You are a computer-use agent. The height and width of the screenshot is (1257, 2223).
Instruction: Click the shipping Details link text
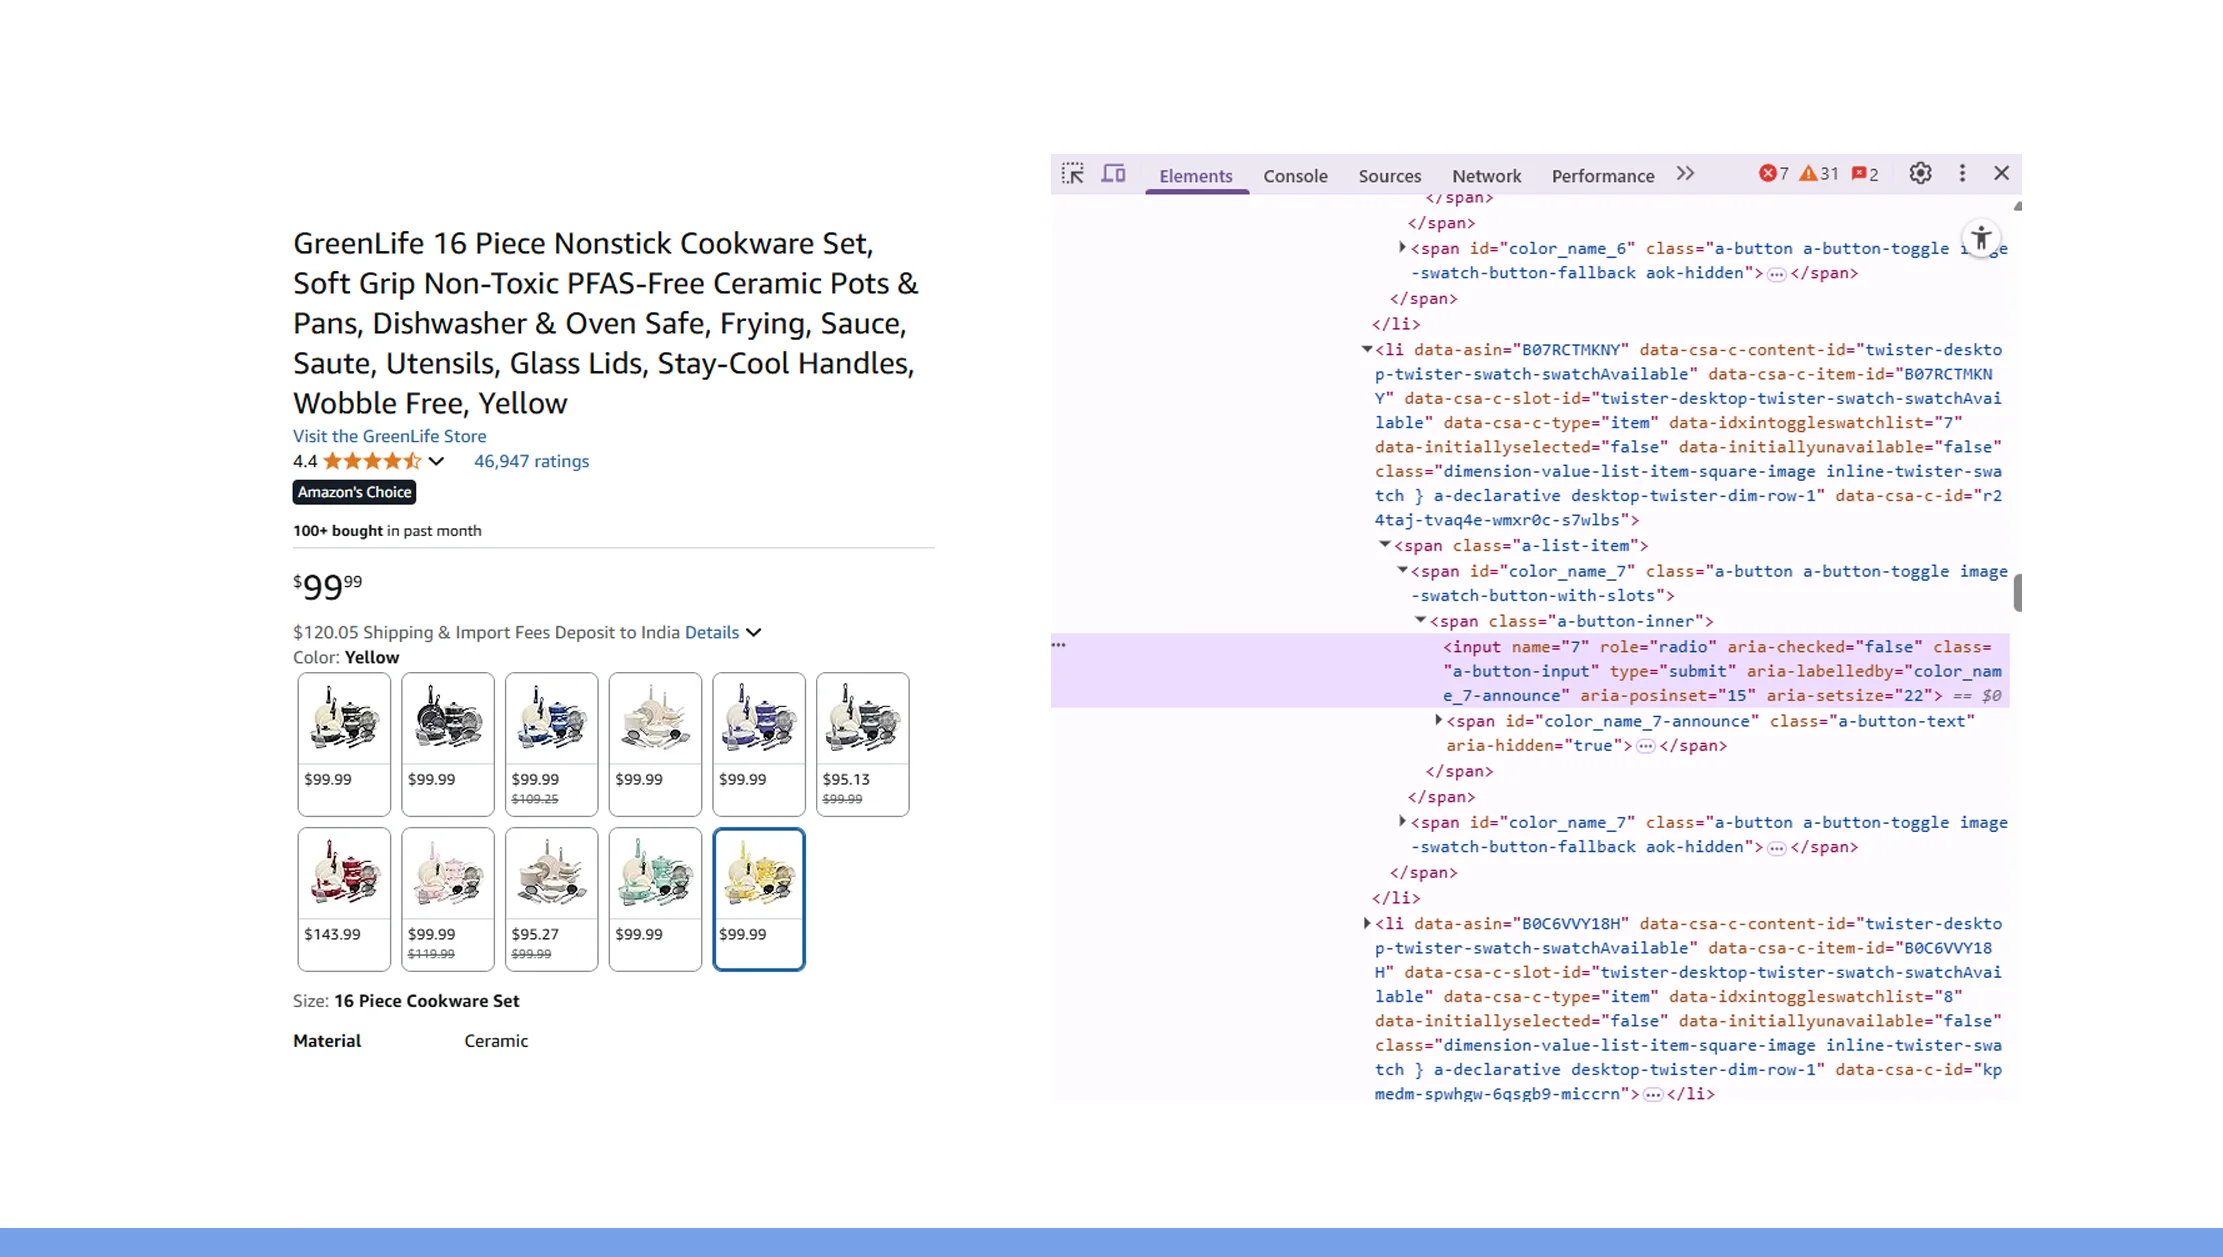point(712,632)
